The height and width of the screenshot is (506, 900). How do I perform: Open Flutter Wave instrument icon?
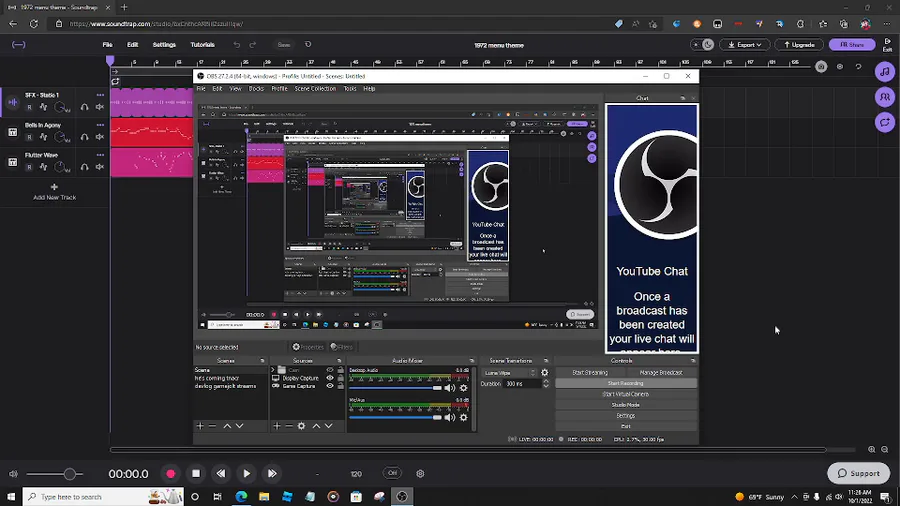pyautogui.click(x=12, y=162)
